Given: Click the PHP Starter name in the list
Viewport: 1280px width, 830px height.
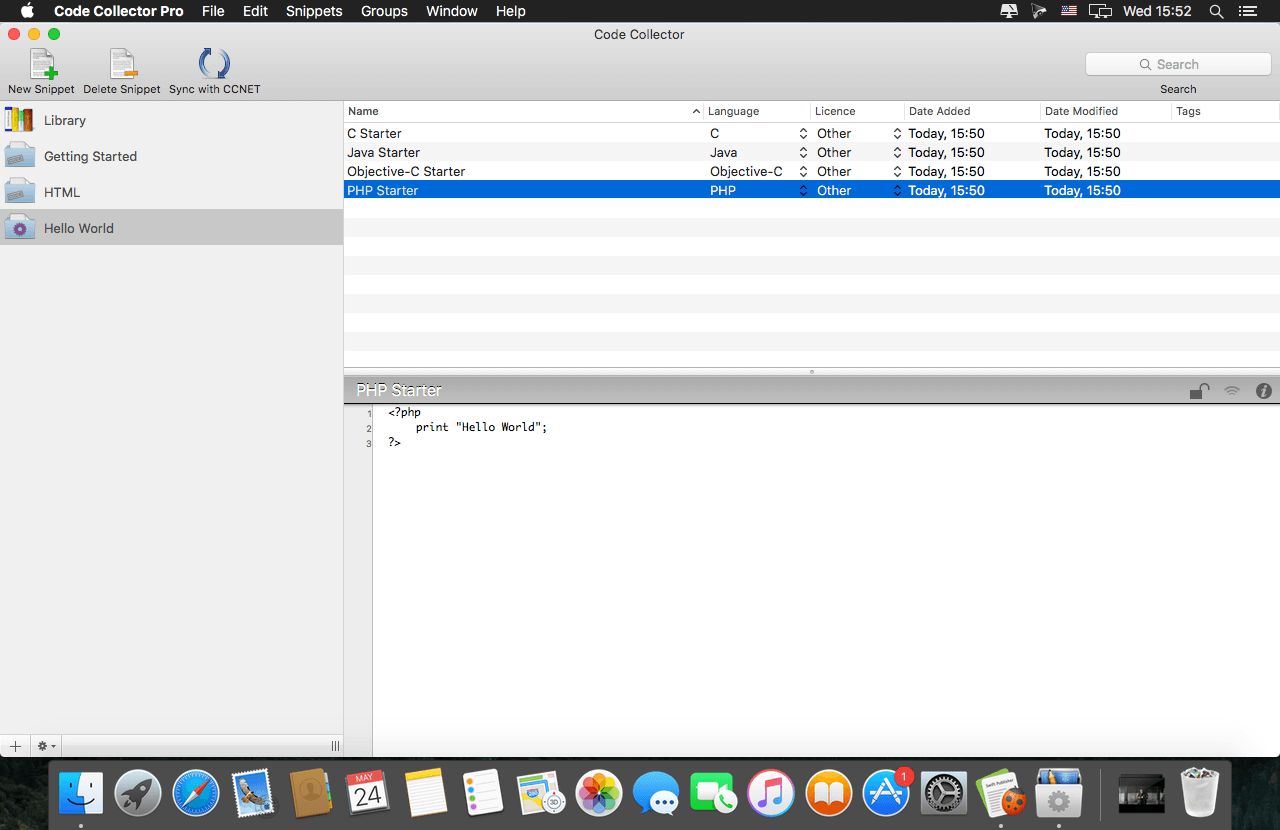Looking at the screenshot, I should pos(383,190).
